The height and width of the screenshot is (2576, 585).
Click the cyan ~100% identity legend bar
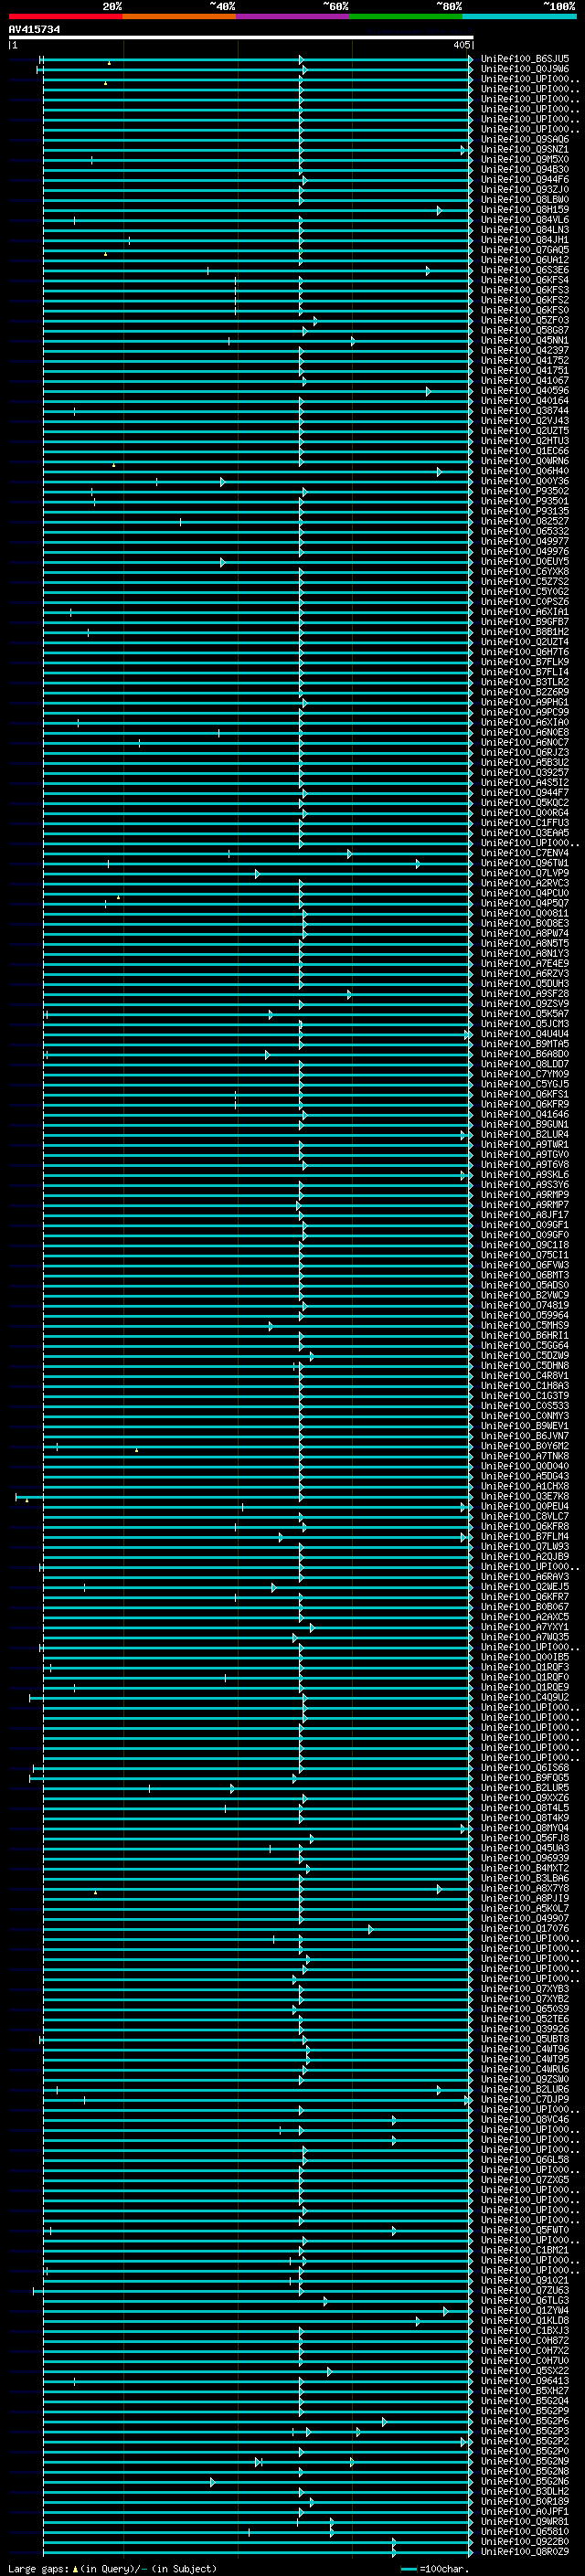pos(519,16)
